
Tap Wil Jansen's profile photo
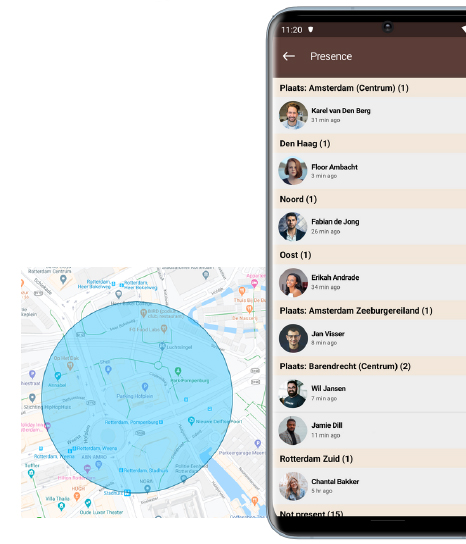click(293, 394)
